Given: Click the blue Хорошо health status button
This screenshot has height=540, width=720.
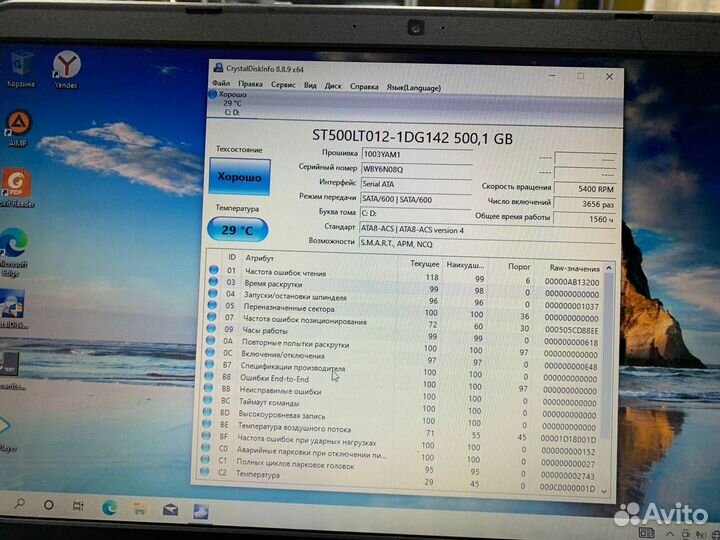Looking at the screenshot, I should [239, 177].
